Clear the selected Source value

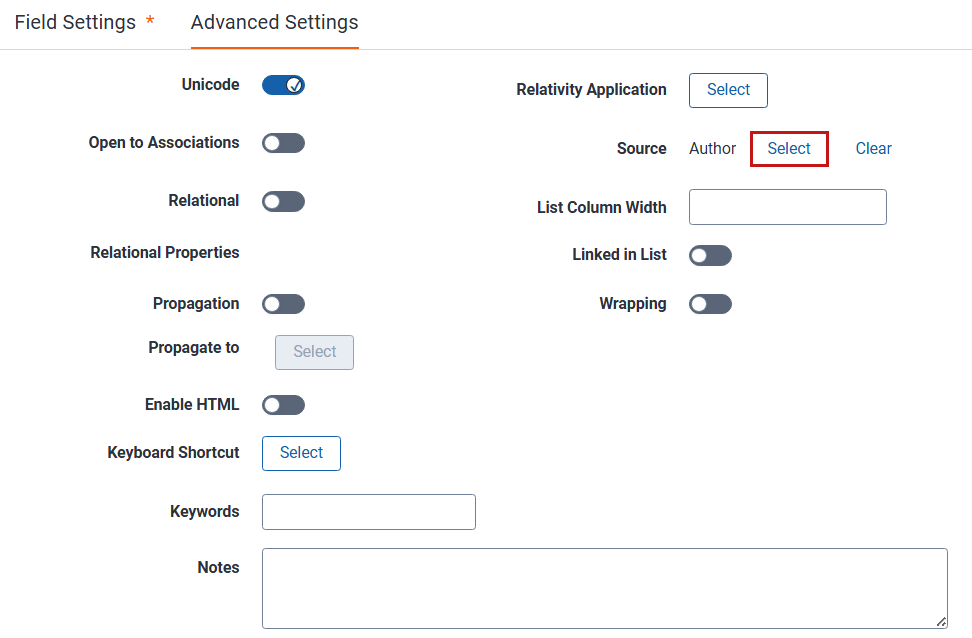tap(873, 148)
